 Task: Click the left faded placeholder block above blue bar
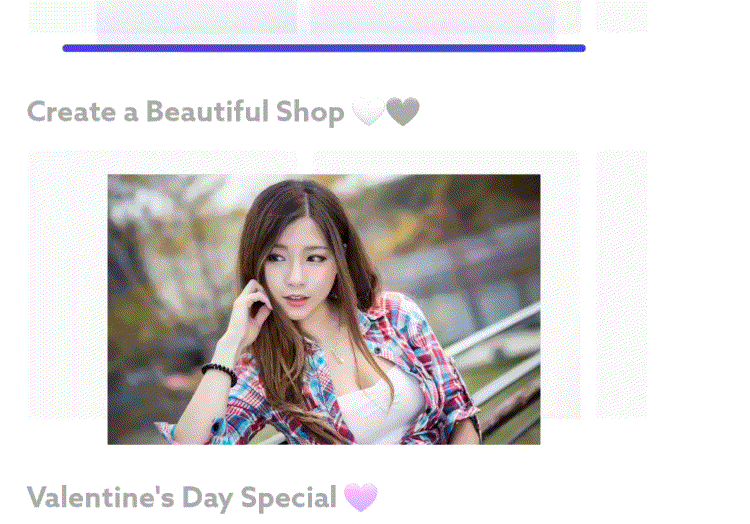click(x=196, y=18)
